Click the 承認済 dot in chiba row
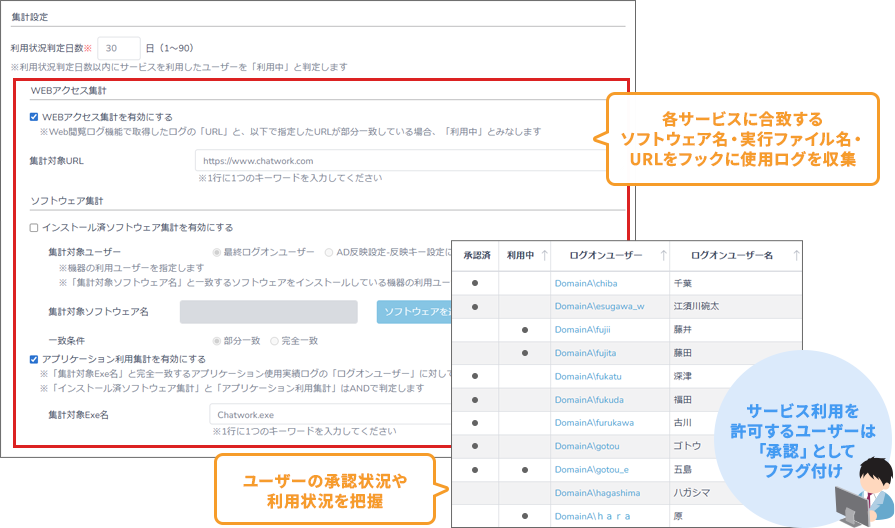Viewport: 895px width, 528px height. [x=475, y=283]
